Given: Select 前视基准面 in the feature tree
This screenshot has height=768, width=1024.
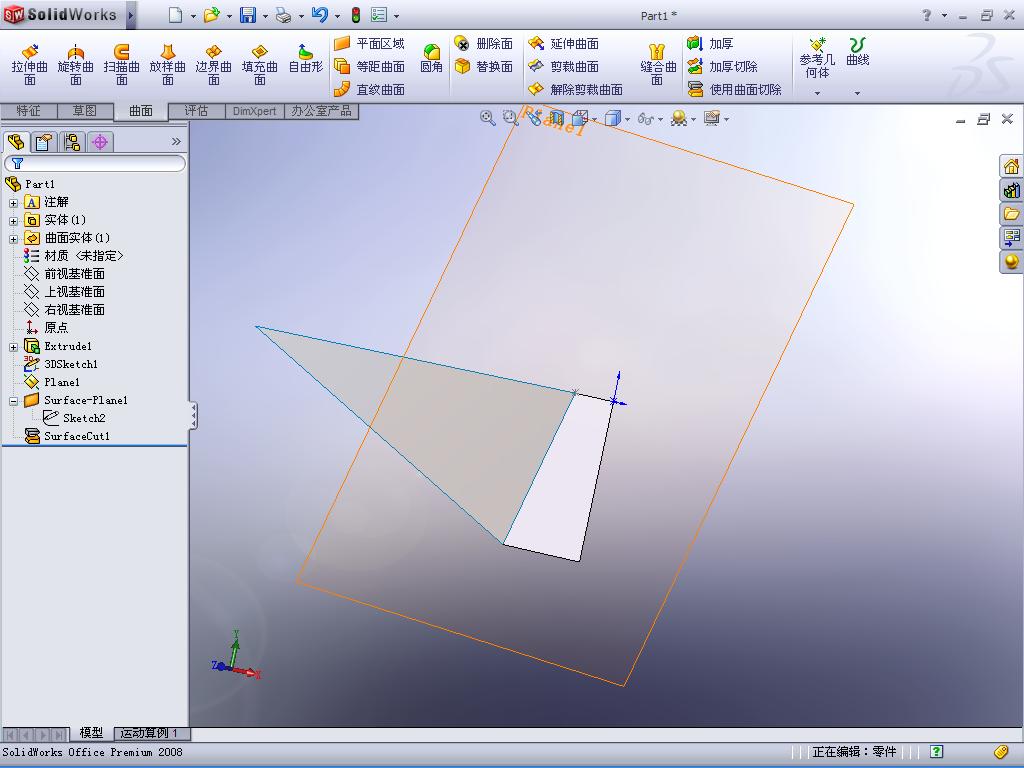Looking at the screenshot, I should (x=64, y=274).
